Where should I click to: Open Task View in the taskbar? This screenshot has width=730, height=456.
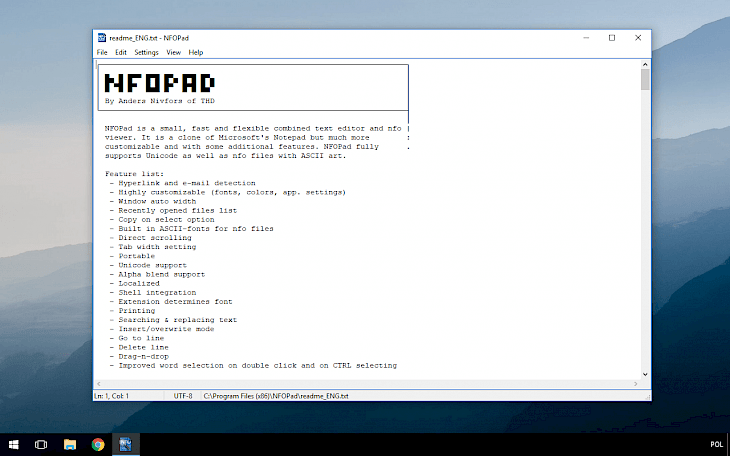(41, 444)
